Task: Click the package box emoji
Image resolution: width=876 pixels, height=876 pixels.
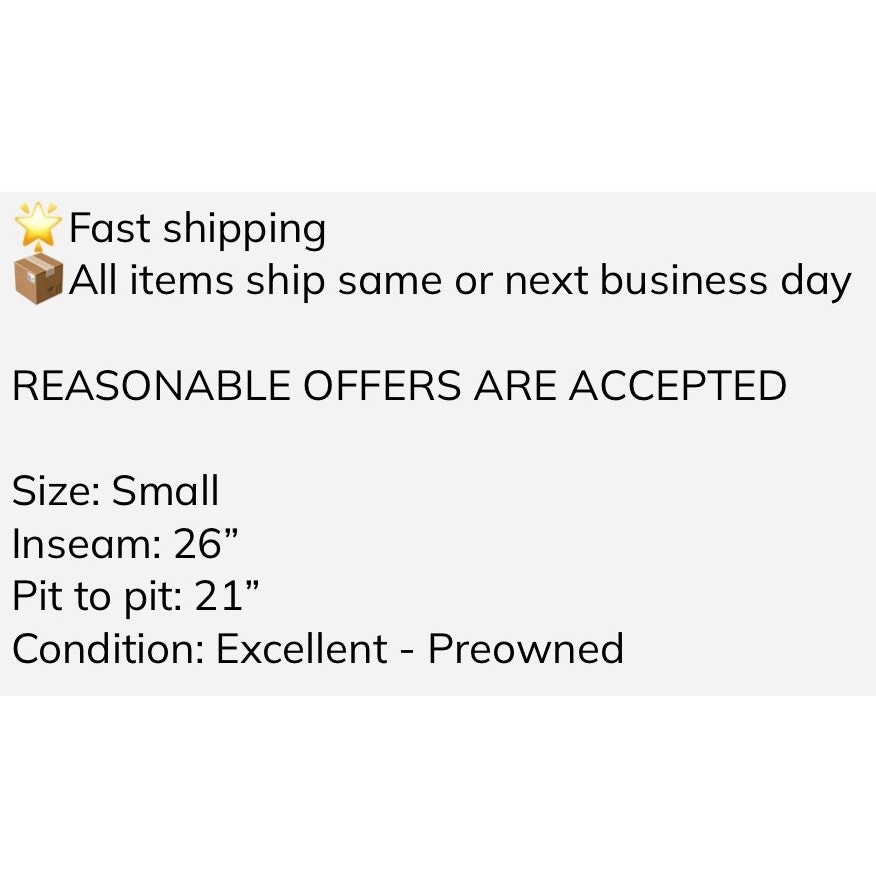Action: click(x=38, y=280)
